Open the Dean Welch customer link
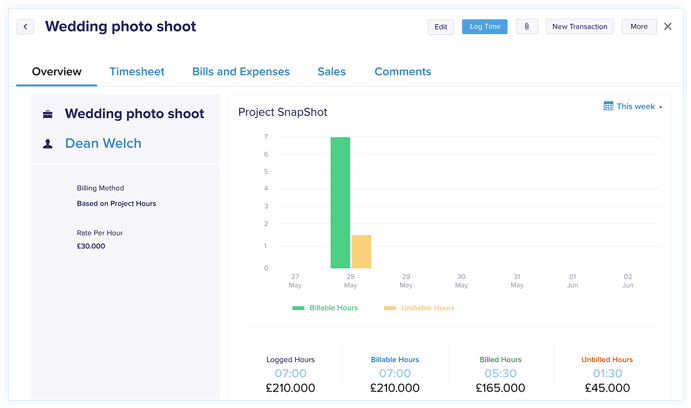 103,143
